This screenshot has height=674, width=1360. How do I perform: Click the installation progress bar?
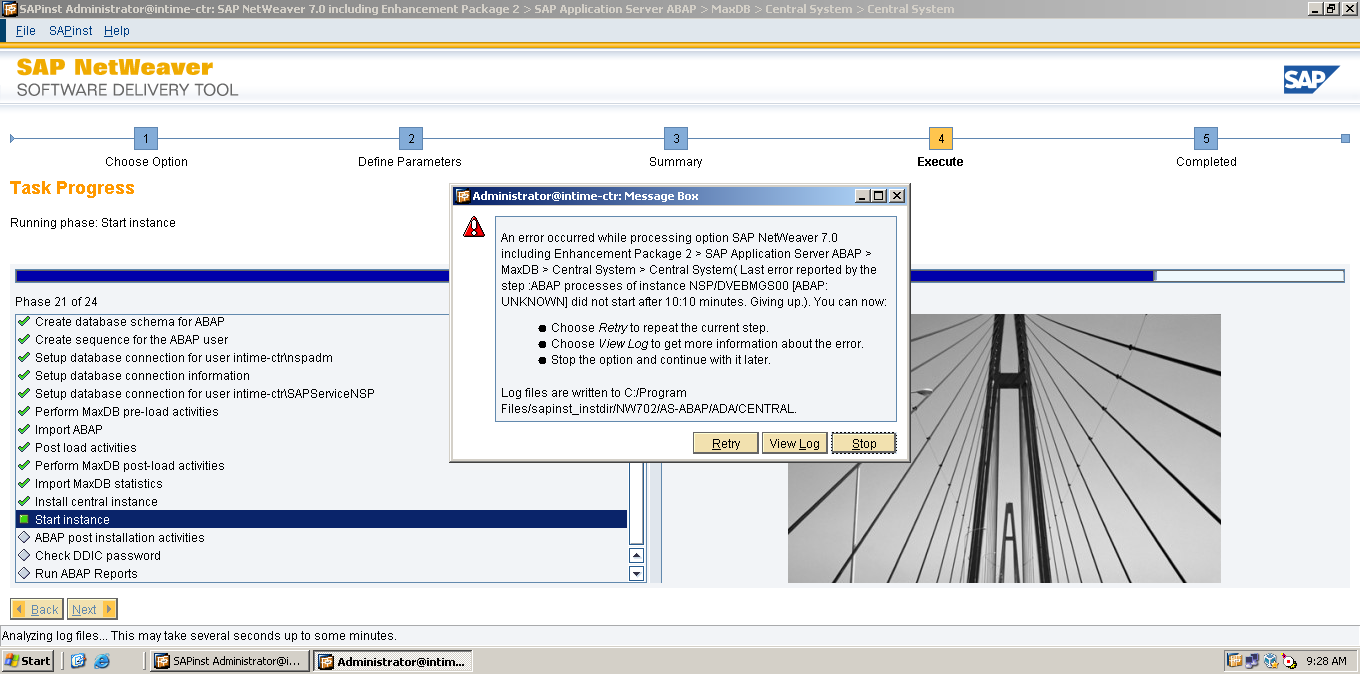pos(679,276)
